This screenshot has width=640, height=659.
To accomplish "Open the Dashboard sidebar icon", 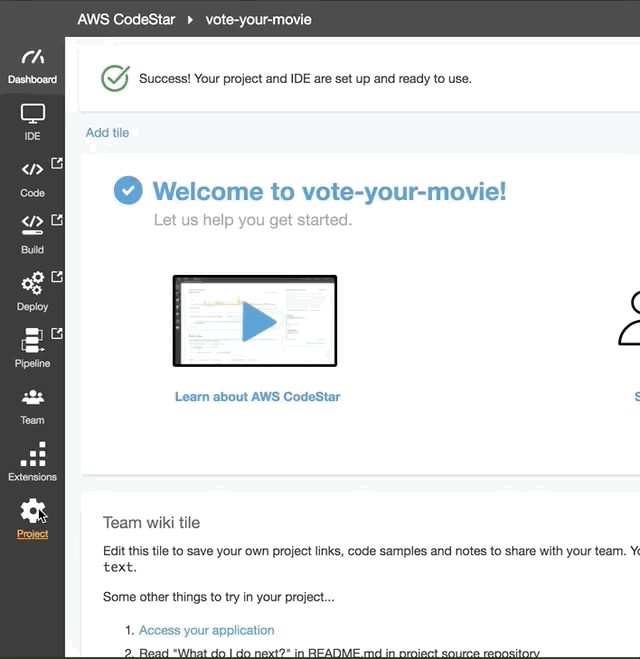I will pos(32,57).
